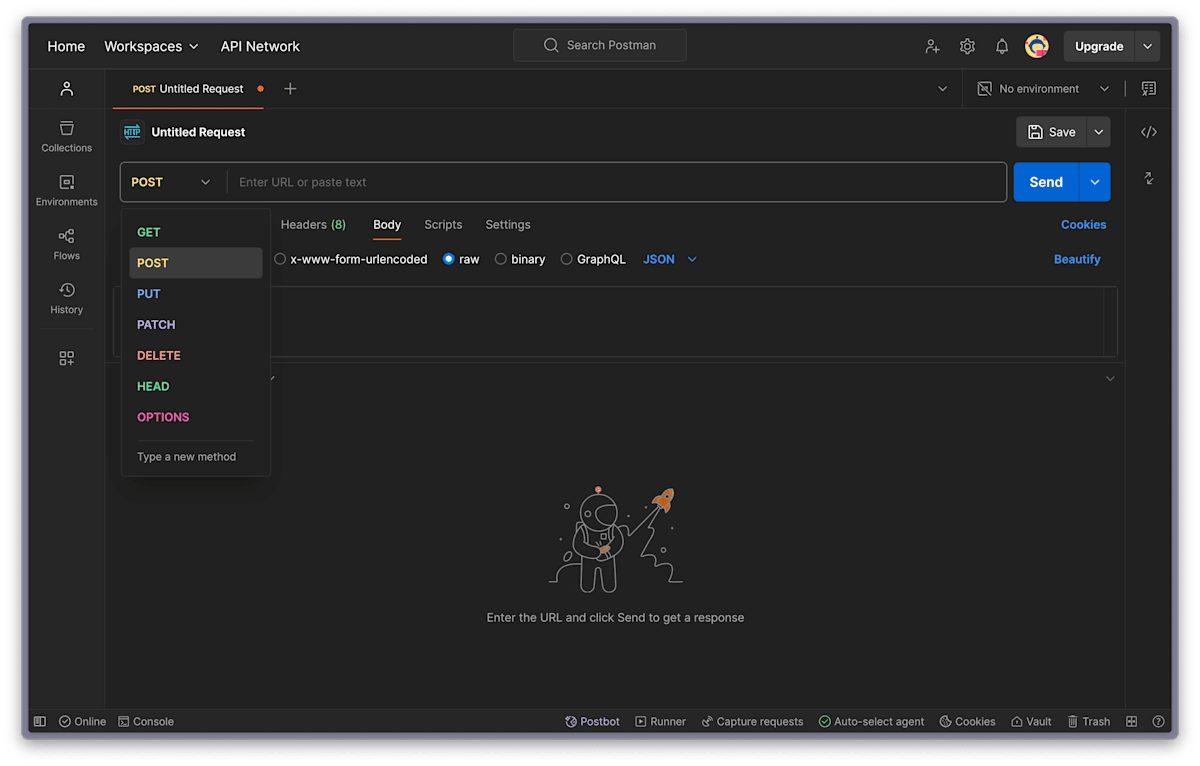Click the HTTP request type icon
Viewport: 1200px width, 766px height.
click(x=132, y=132)
